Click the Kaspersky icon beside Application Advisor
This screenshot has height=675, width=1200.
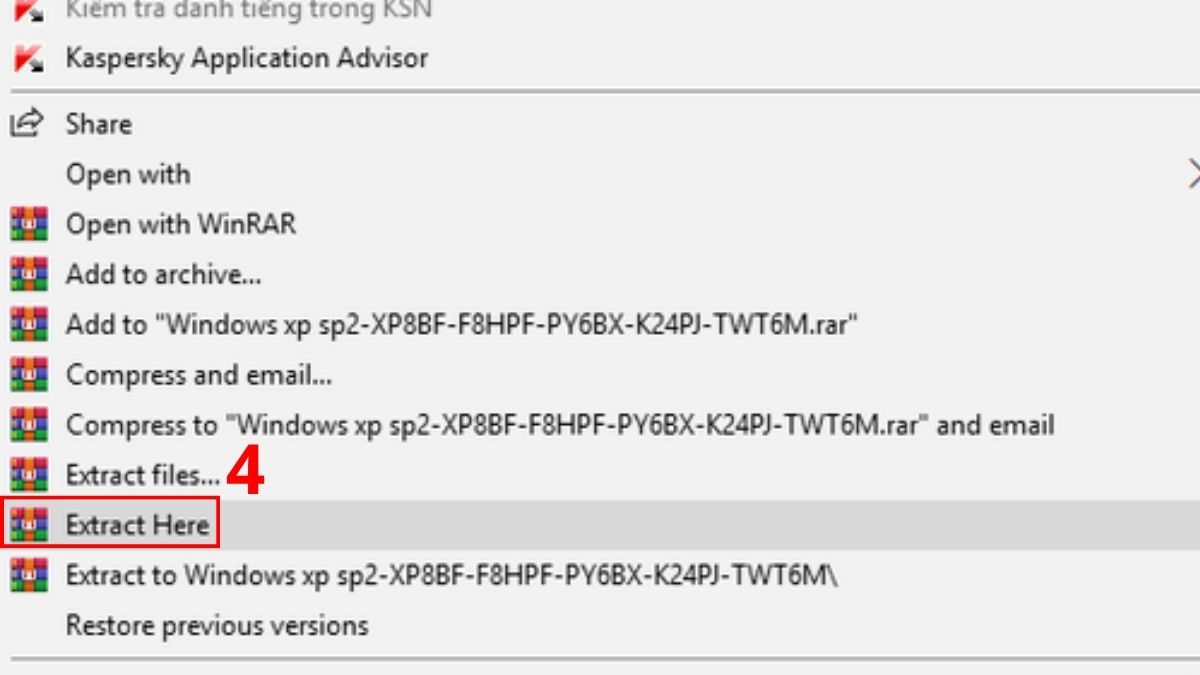[x=28, y=58]
